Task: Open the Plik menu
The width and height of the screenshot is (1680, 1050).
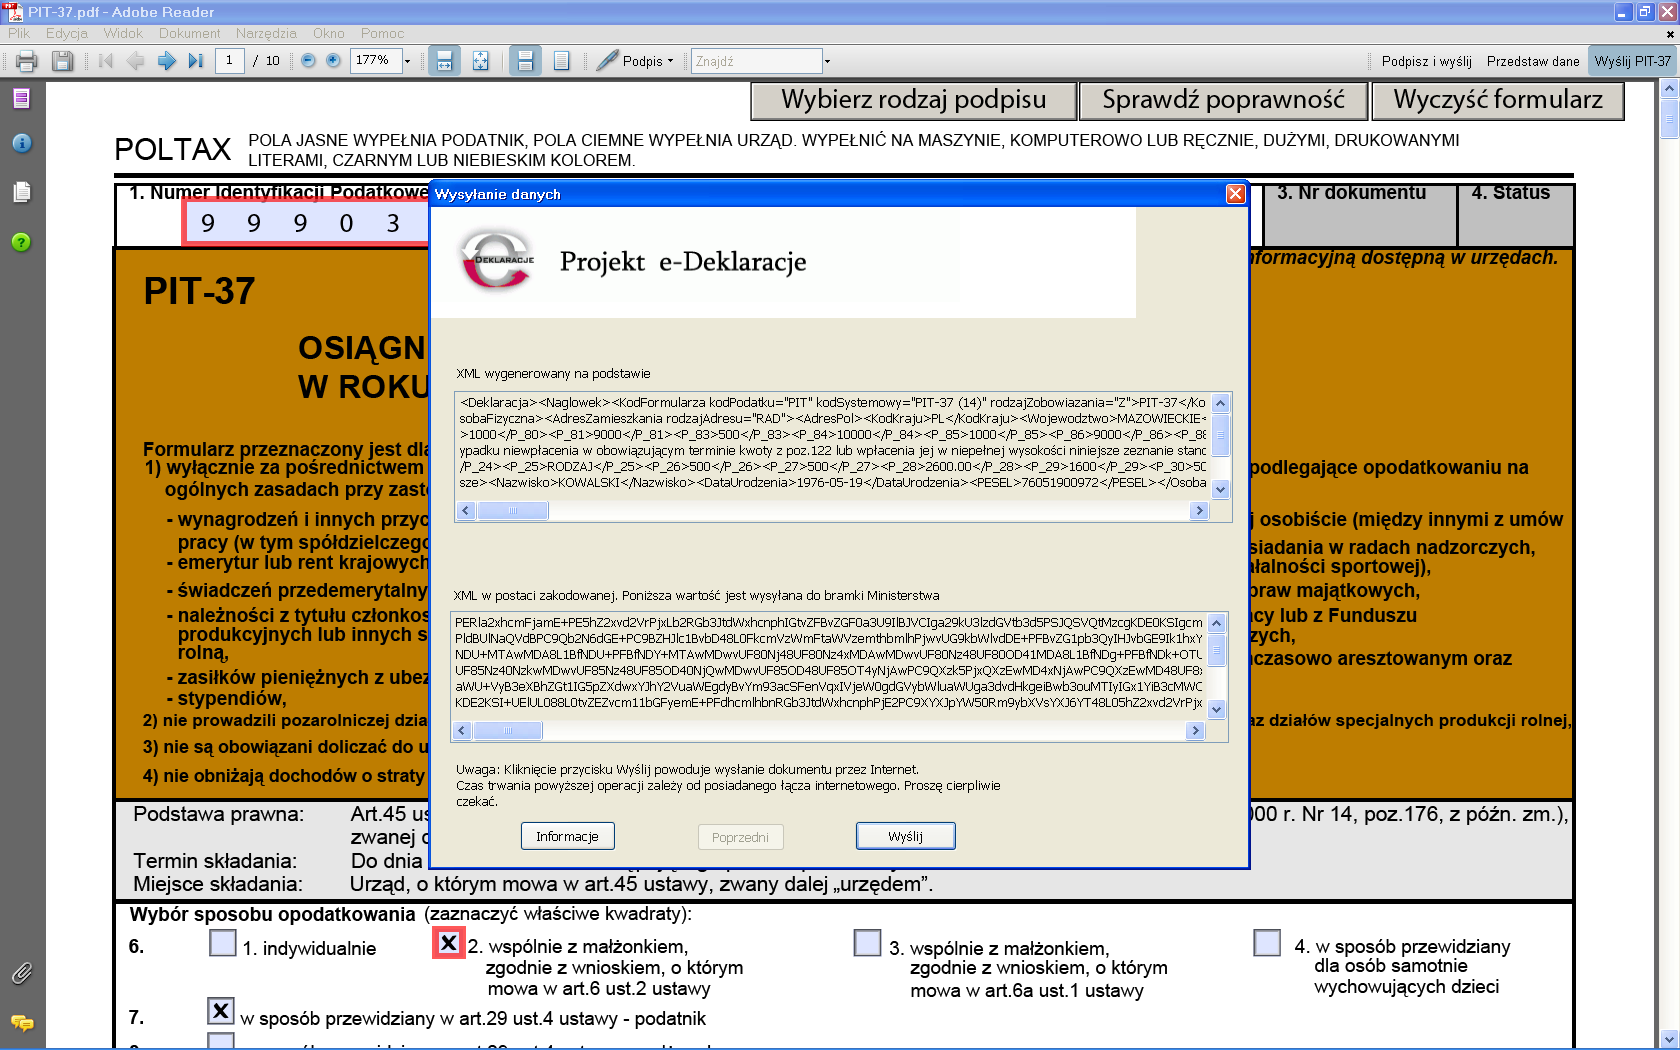Action: click(19, 33)
